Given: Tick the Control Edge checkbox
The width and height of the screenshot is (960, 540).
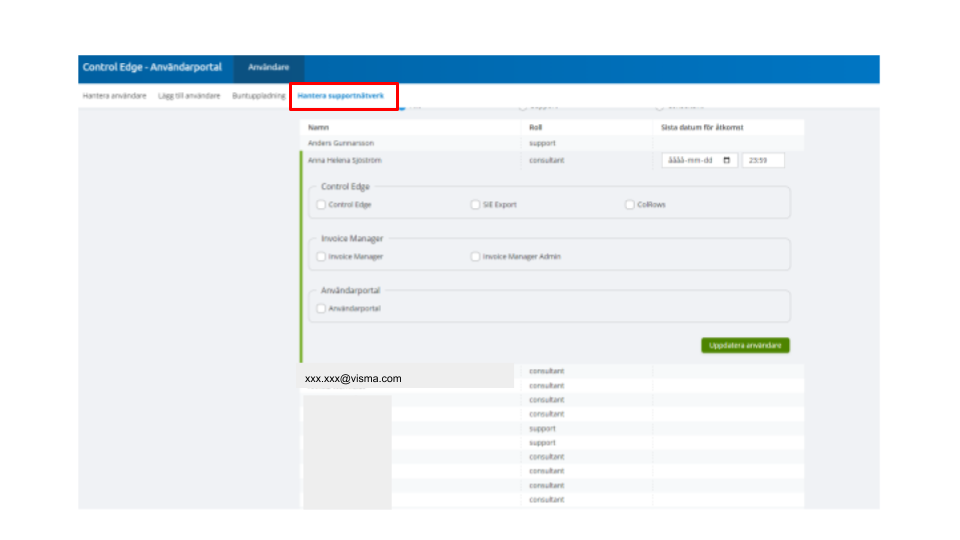Looking at the screenshot, I should coord(321,204).
